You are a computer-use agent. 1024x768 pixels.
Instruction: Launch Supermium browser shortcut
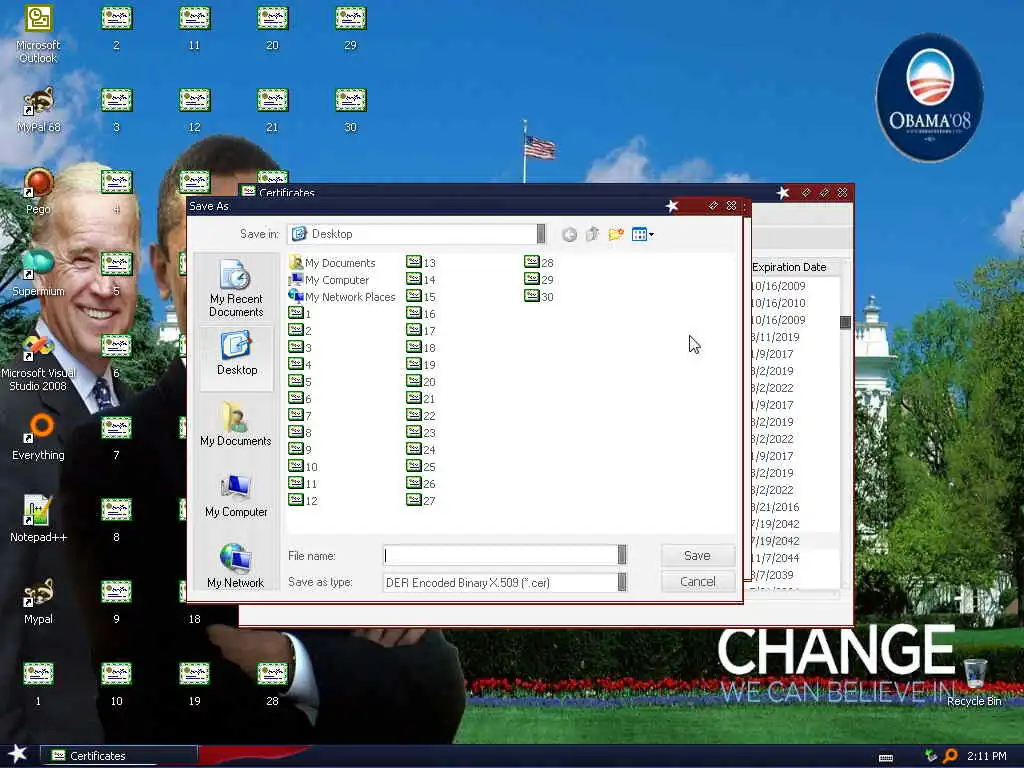[x=38, y=274]
